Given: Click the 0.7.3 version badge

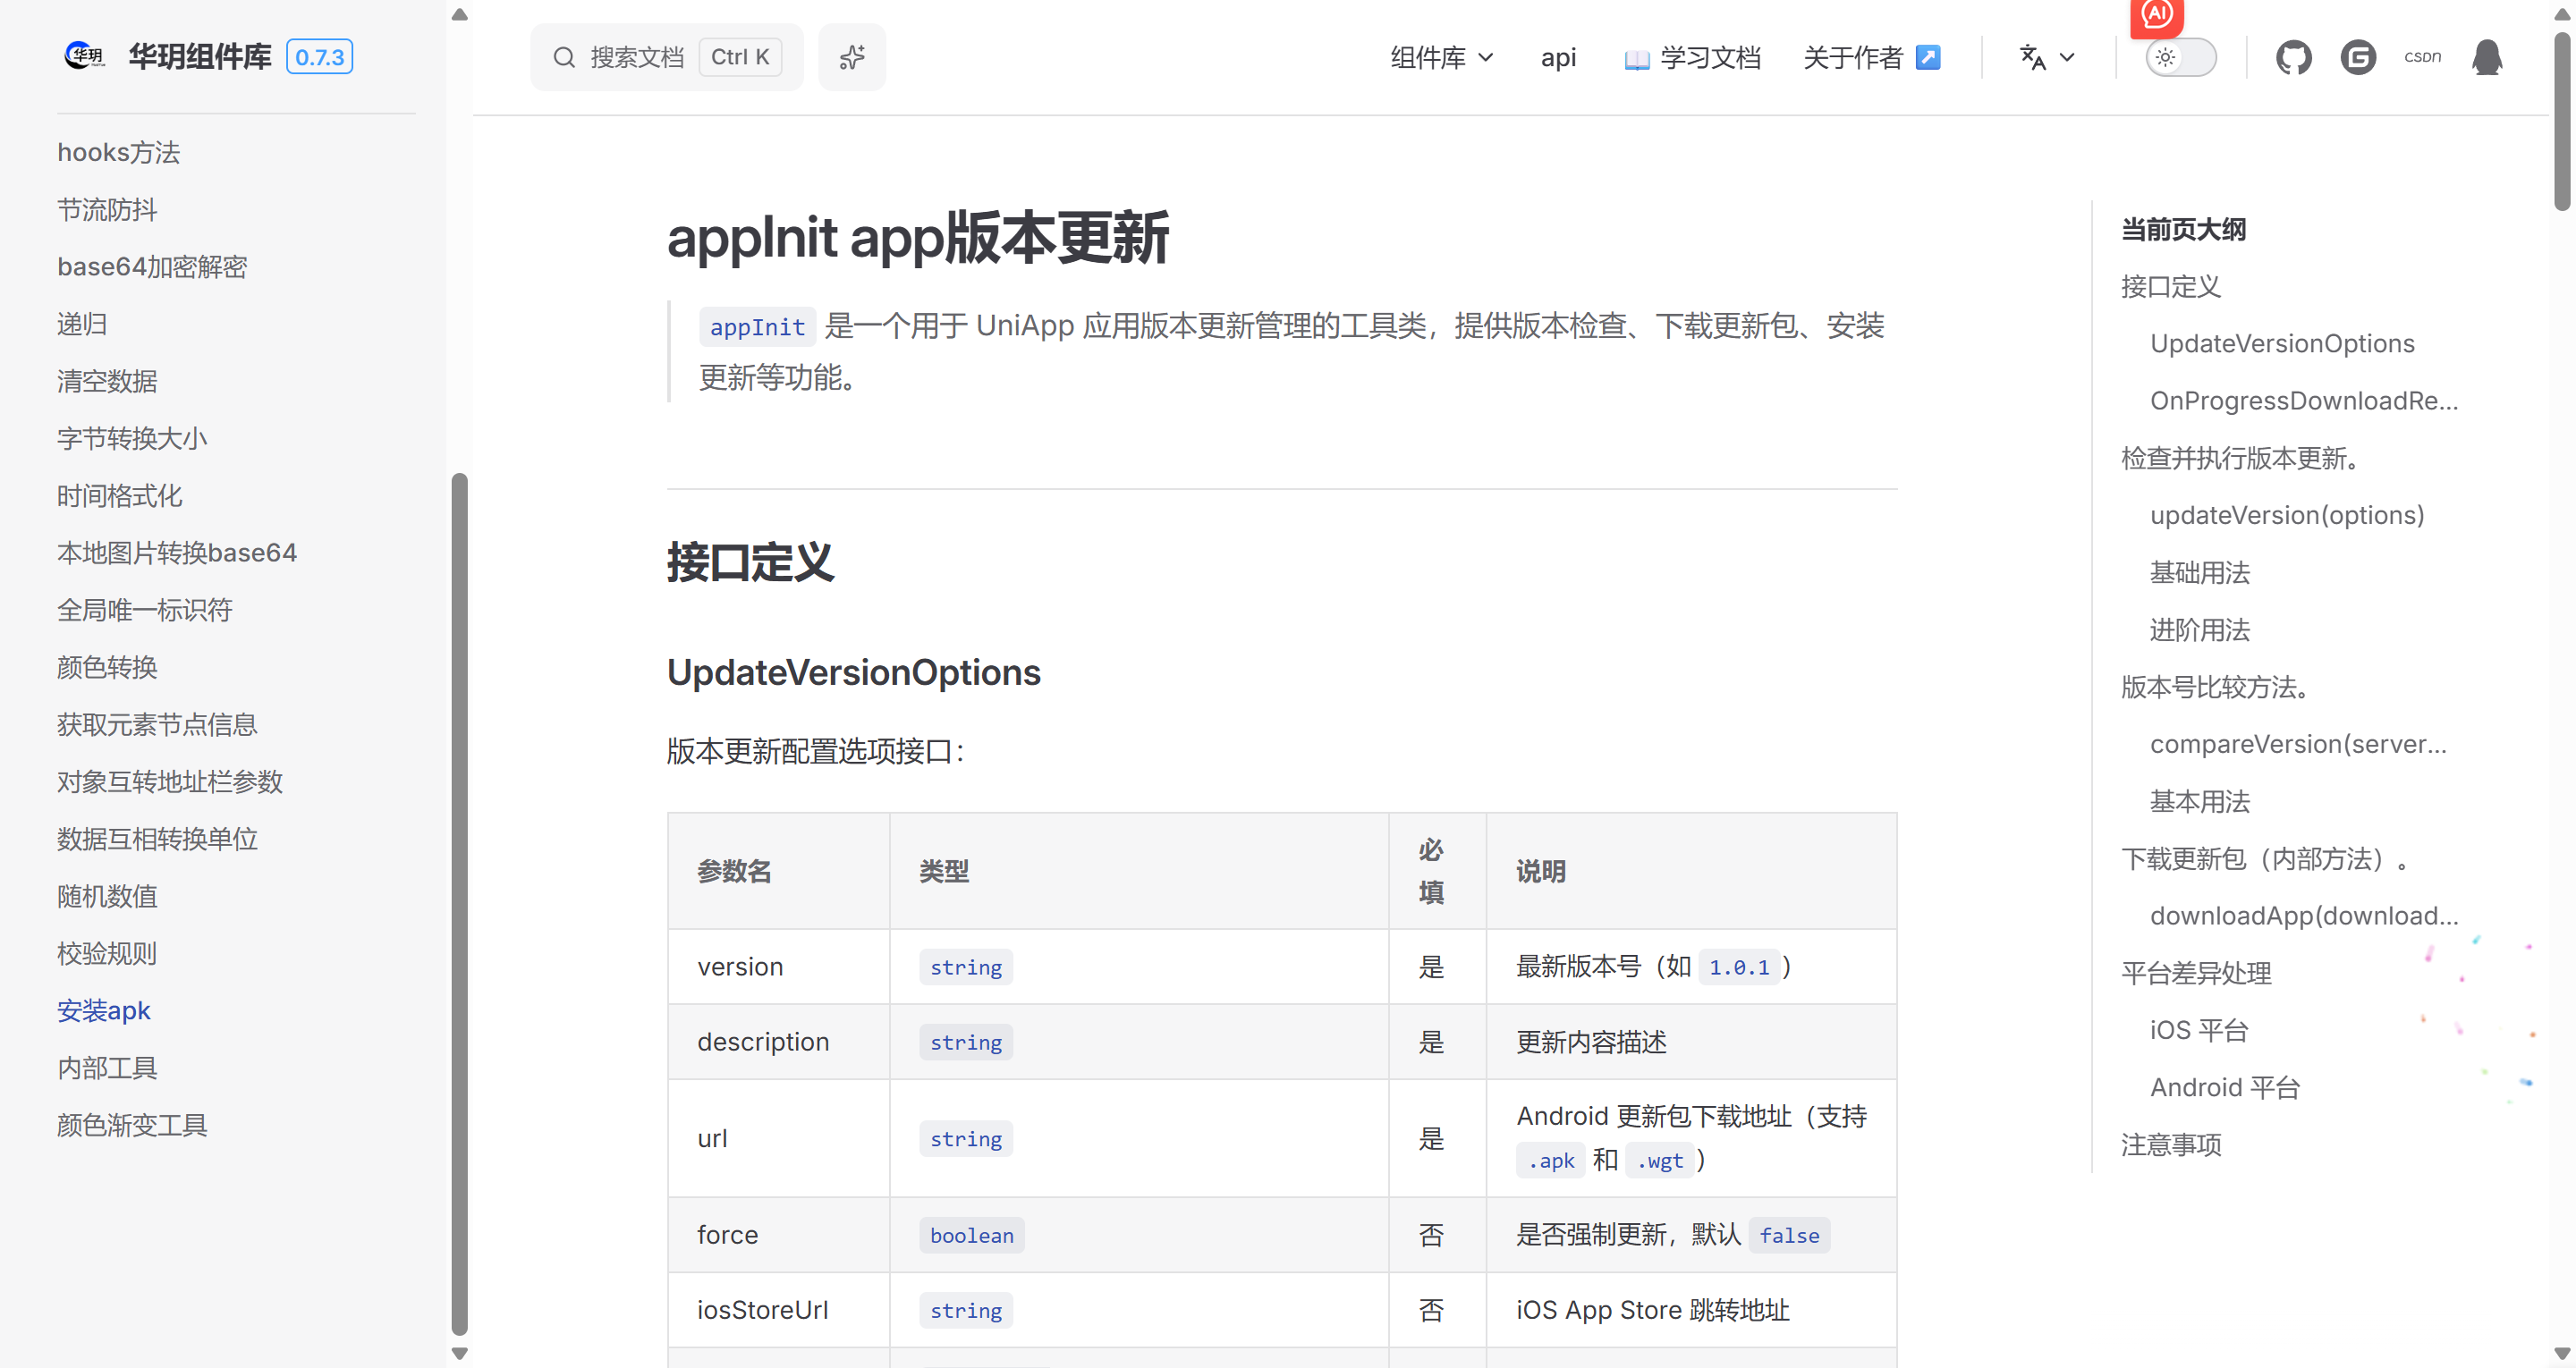Looking at the screenshot, I should (x=319, y=57).
